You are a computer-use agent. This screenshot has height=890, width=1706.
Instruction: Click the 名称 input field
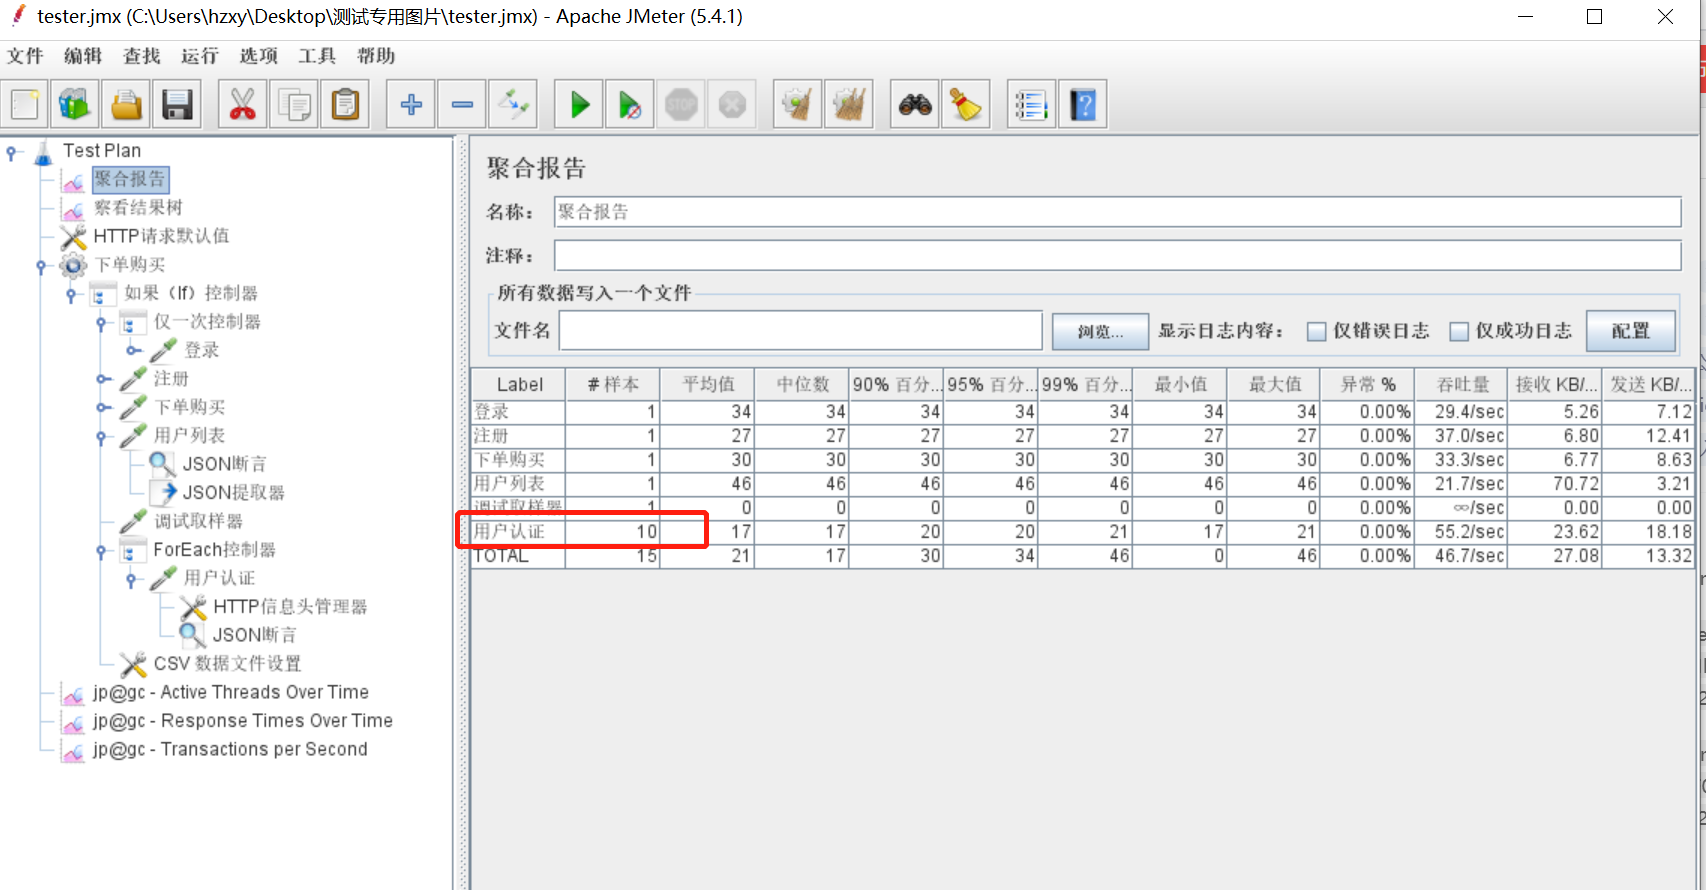pyautogui.click(x=1118, y=212)
